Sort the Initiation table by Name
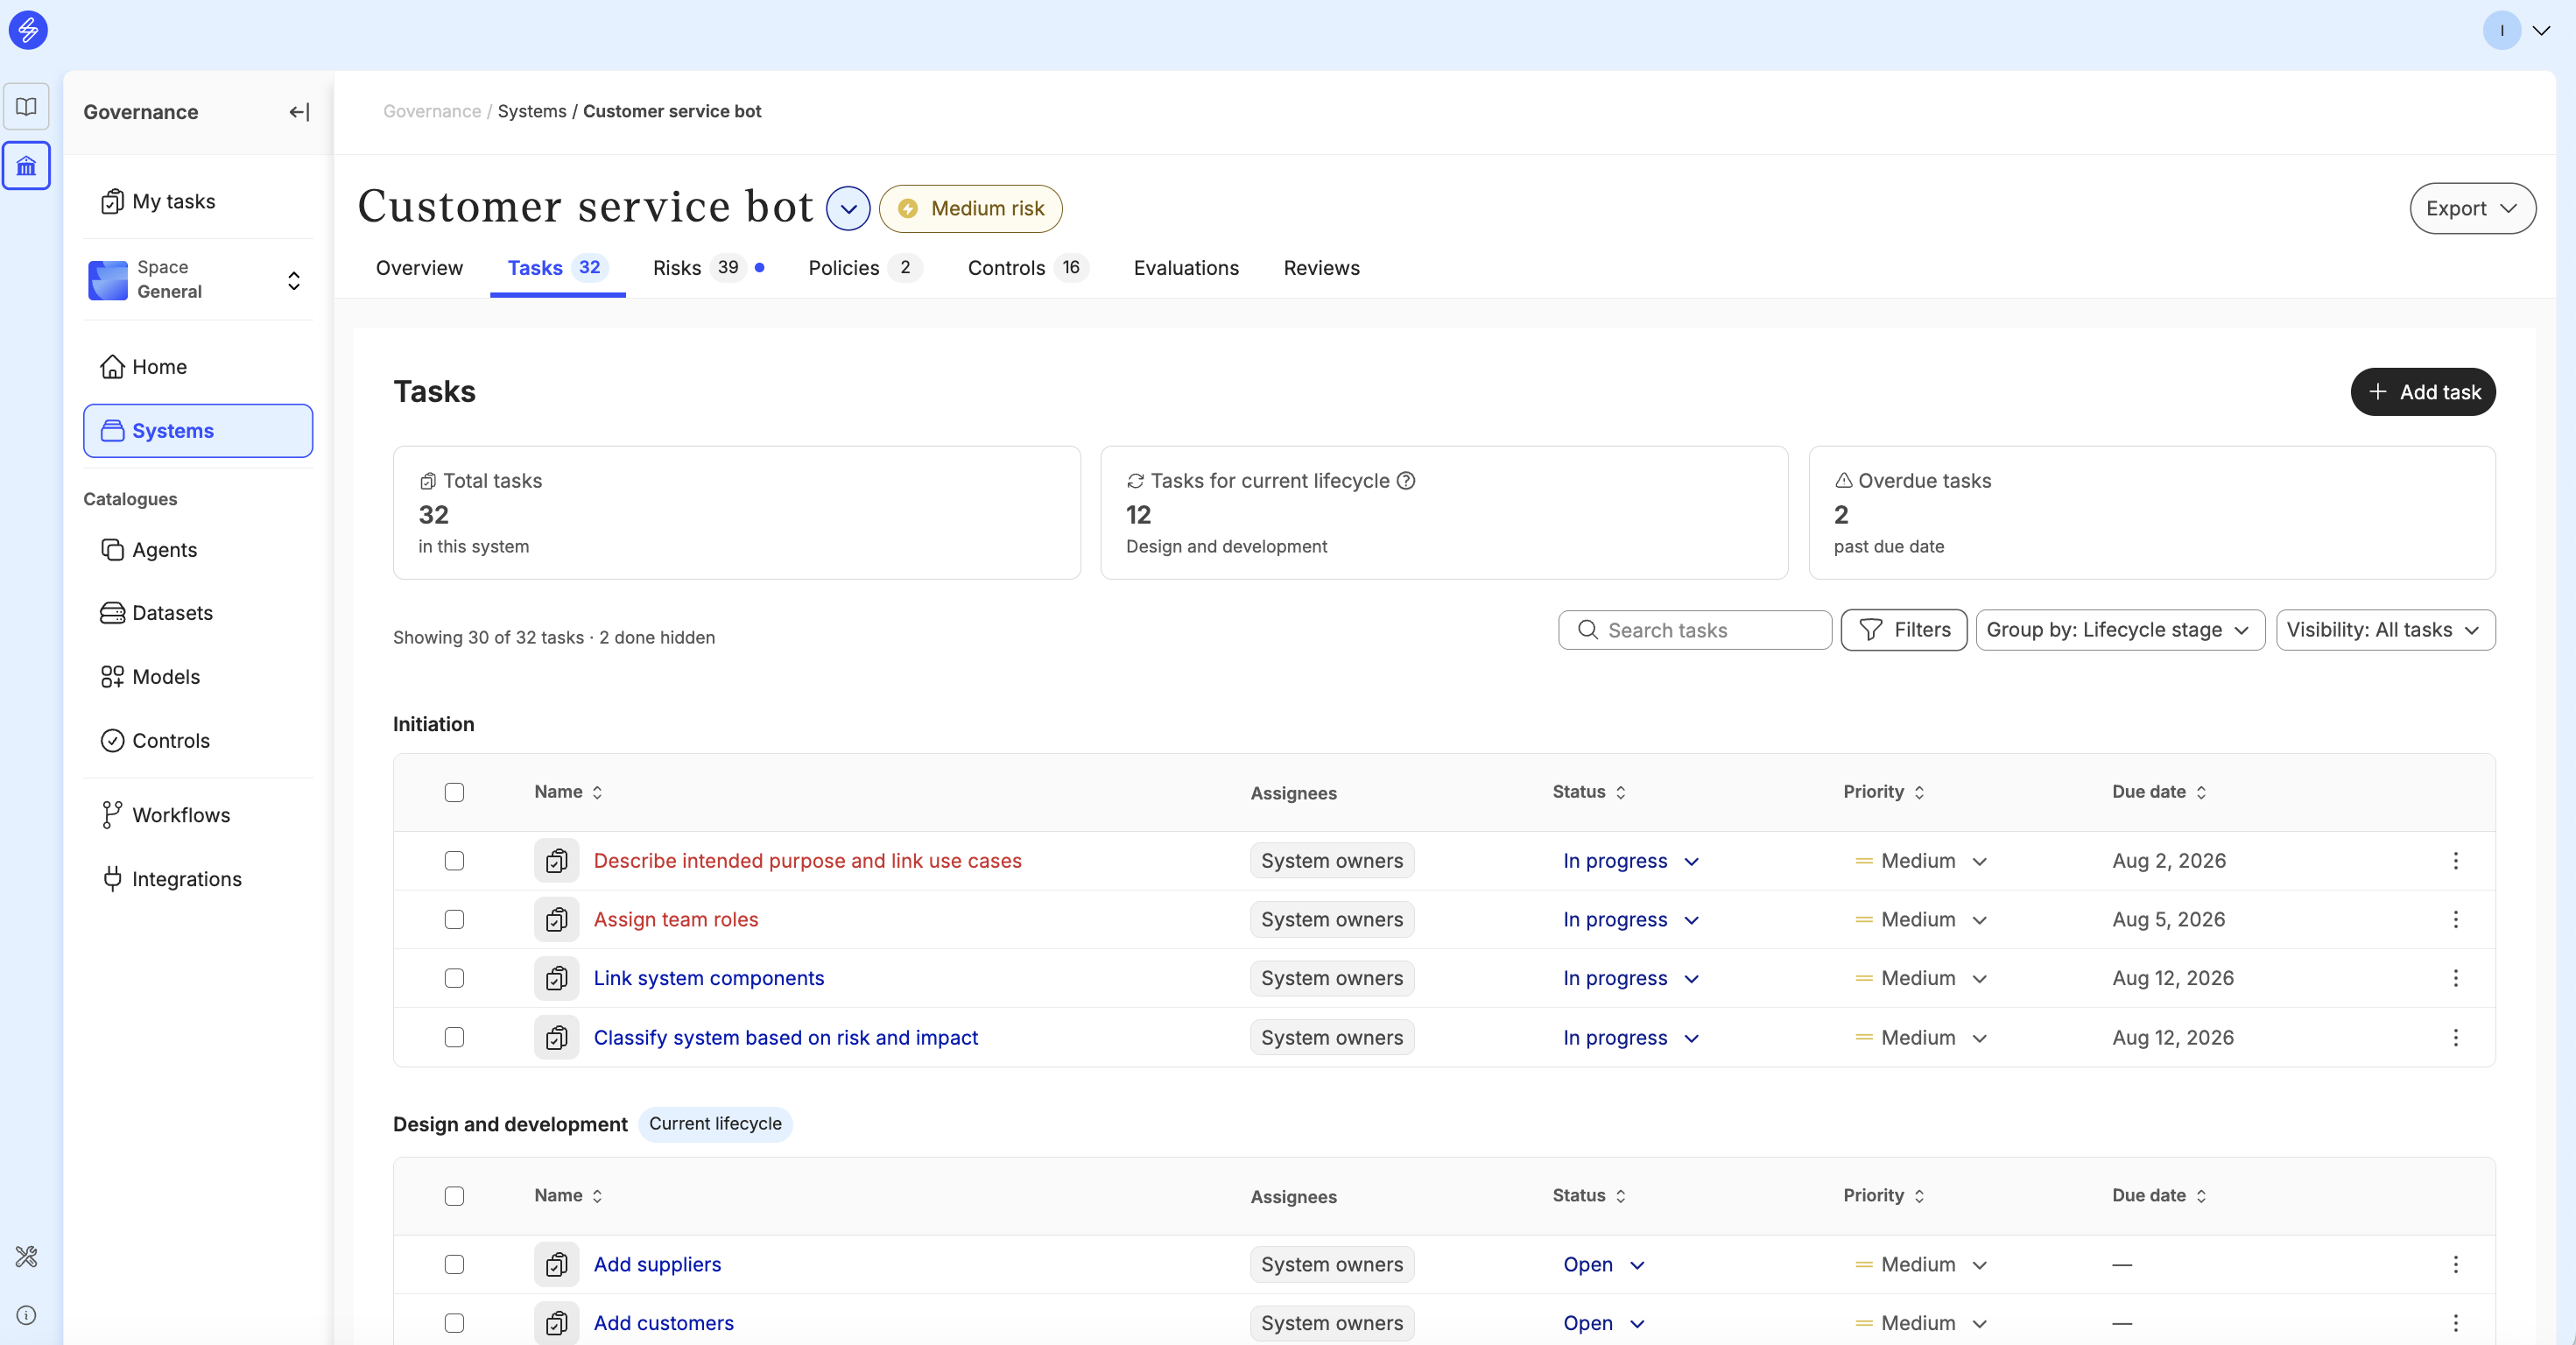 (x=569, y=792)
